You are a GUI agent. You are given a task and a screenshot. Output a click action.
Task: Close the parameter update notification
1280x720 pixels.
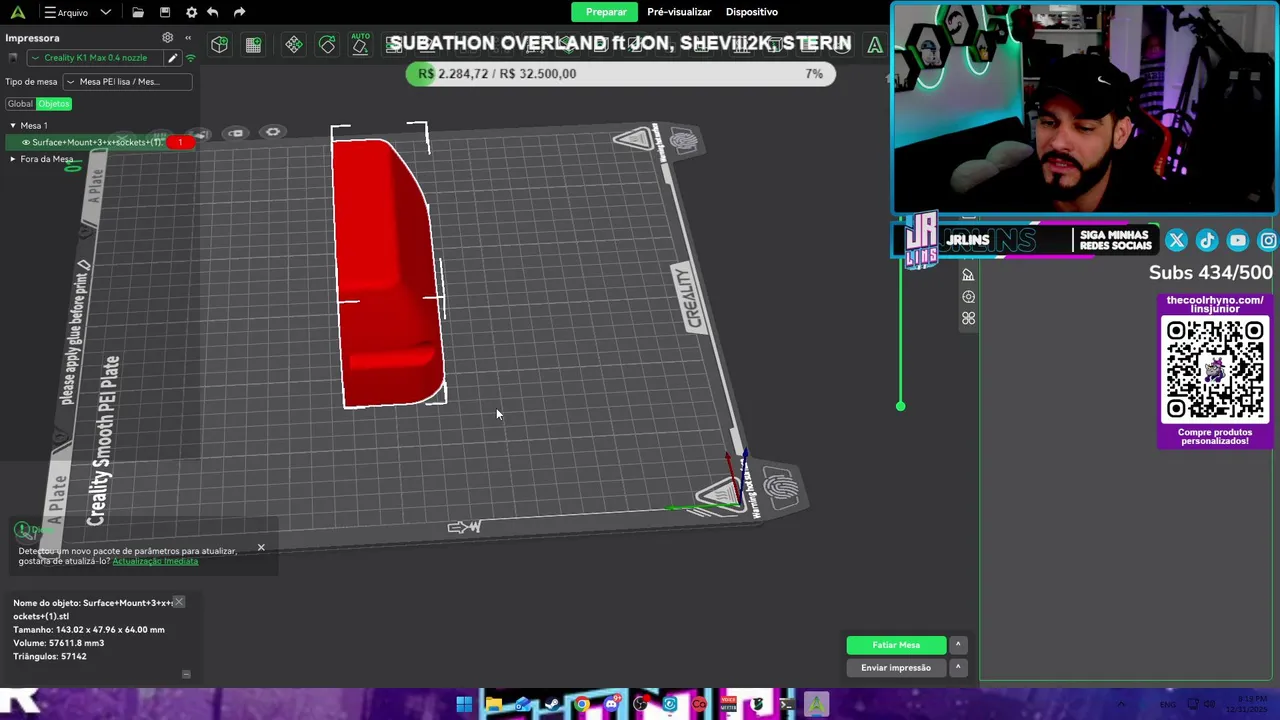261,547
